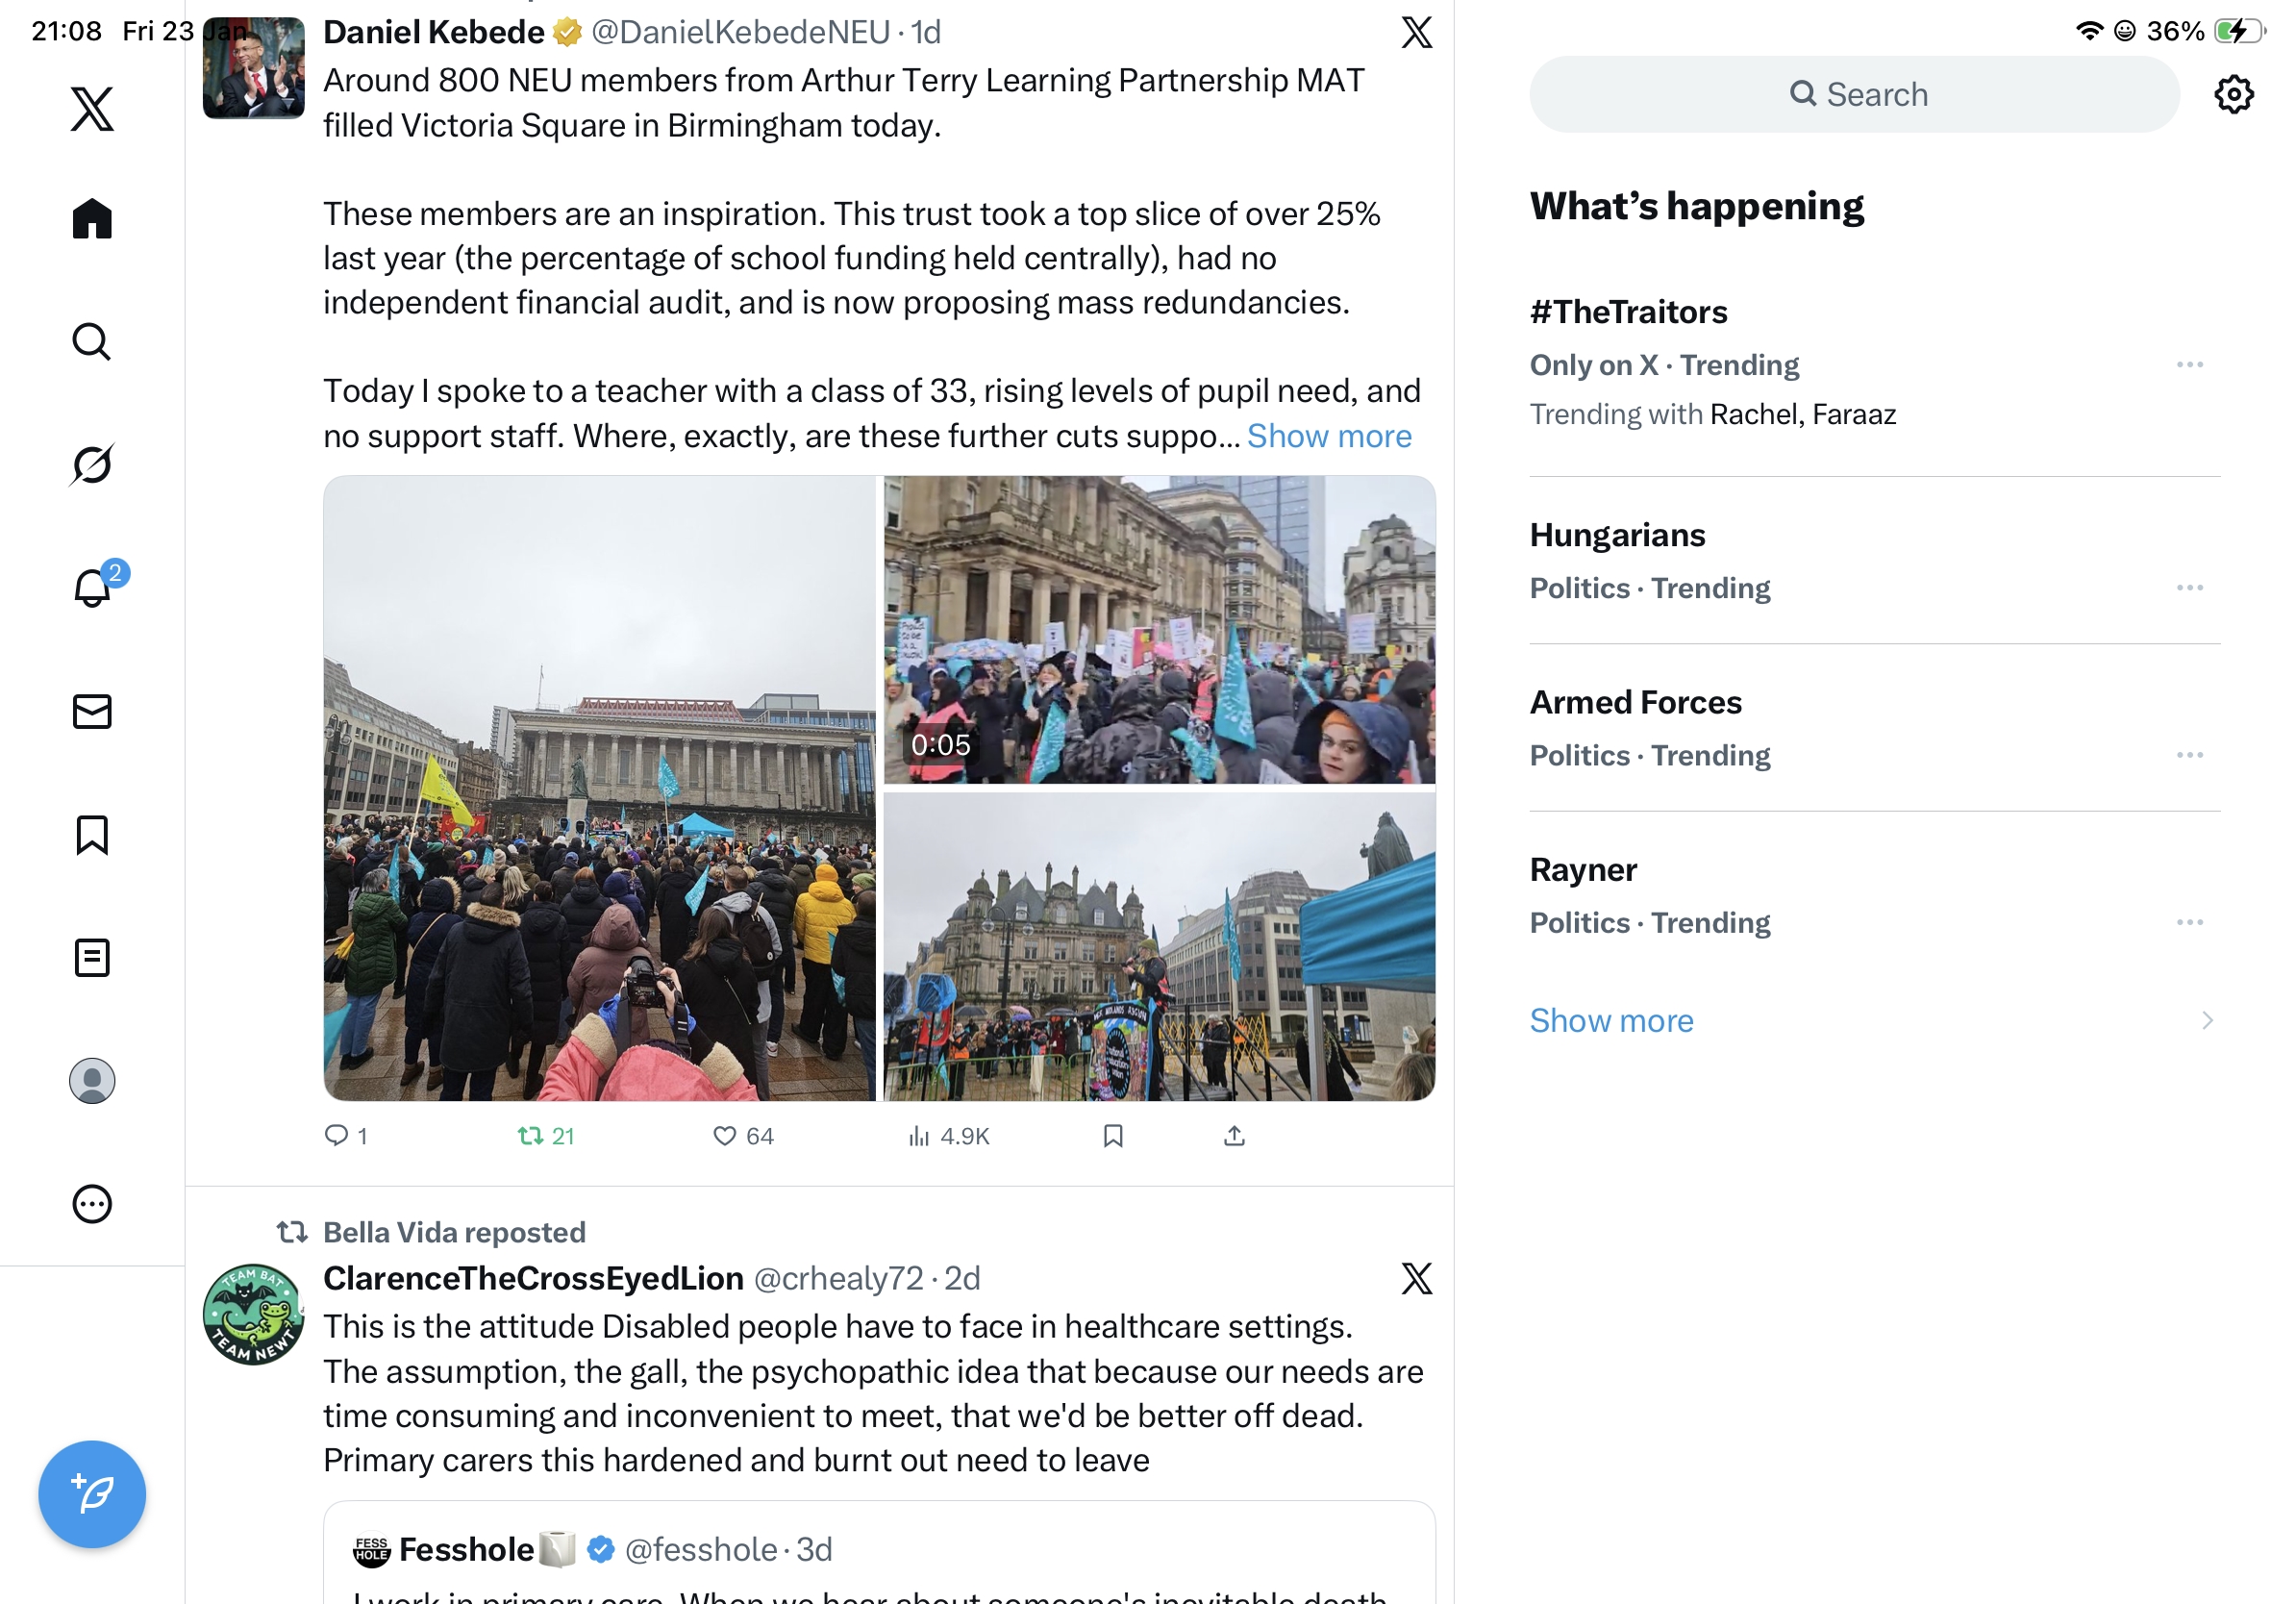Open Messages envelope icon

pos(92,712)
